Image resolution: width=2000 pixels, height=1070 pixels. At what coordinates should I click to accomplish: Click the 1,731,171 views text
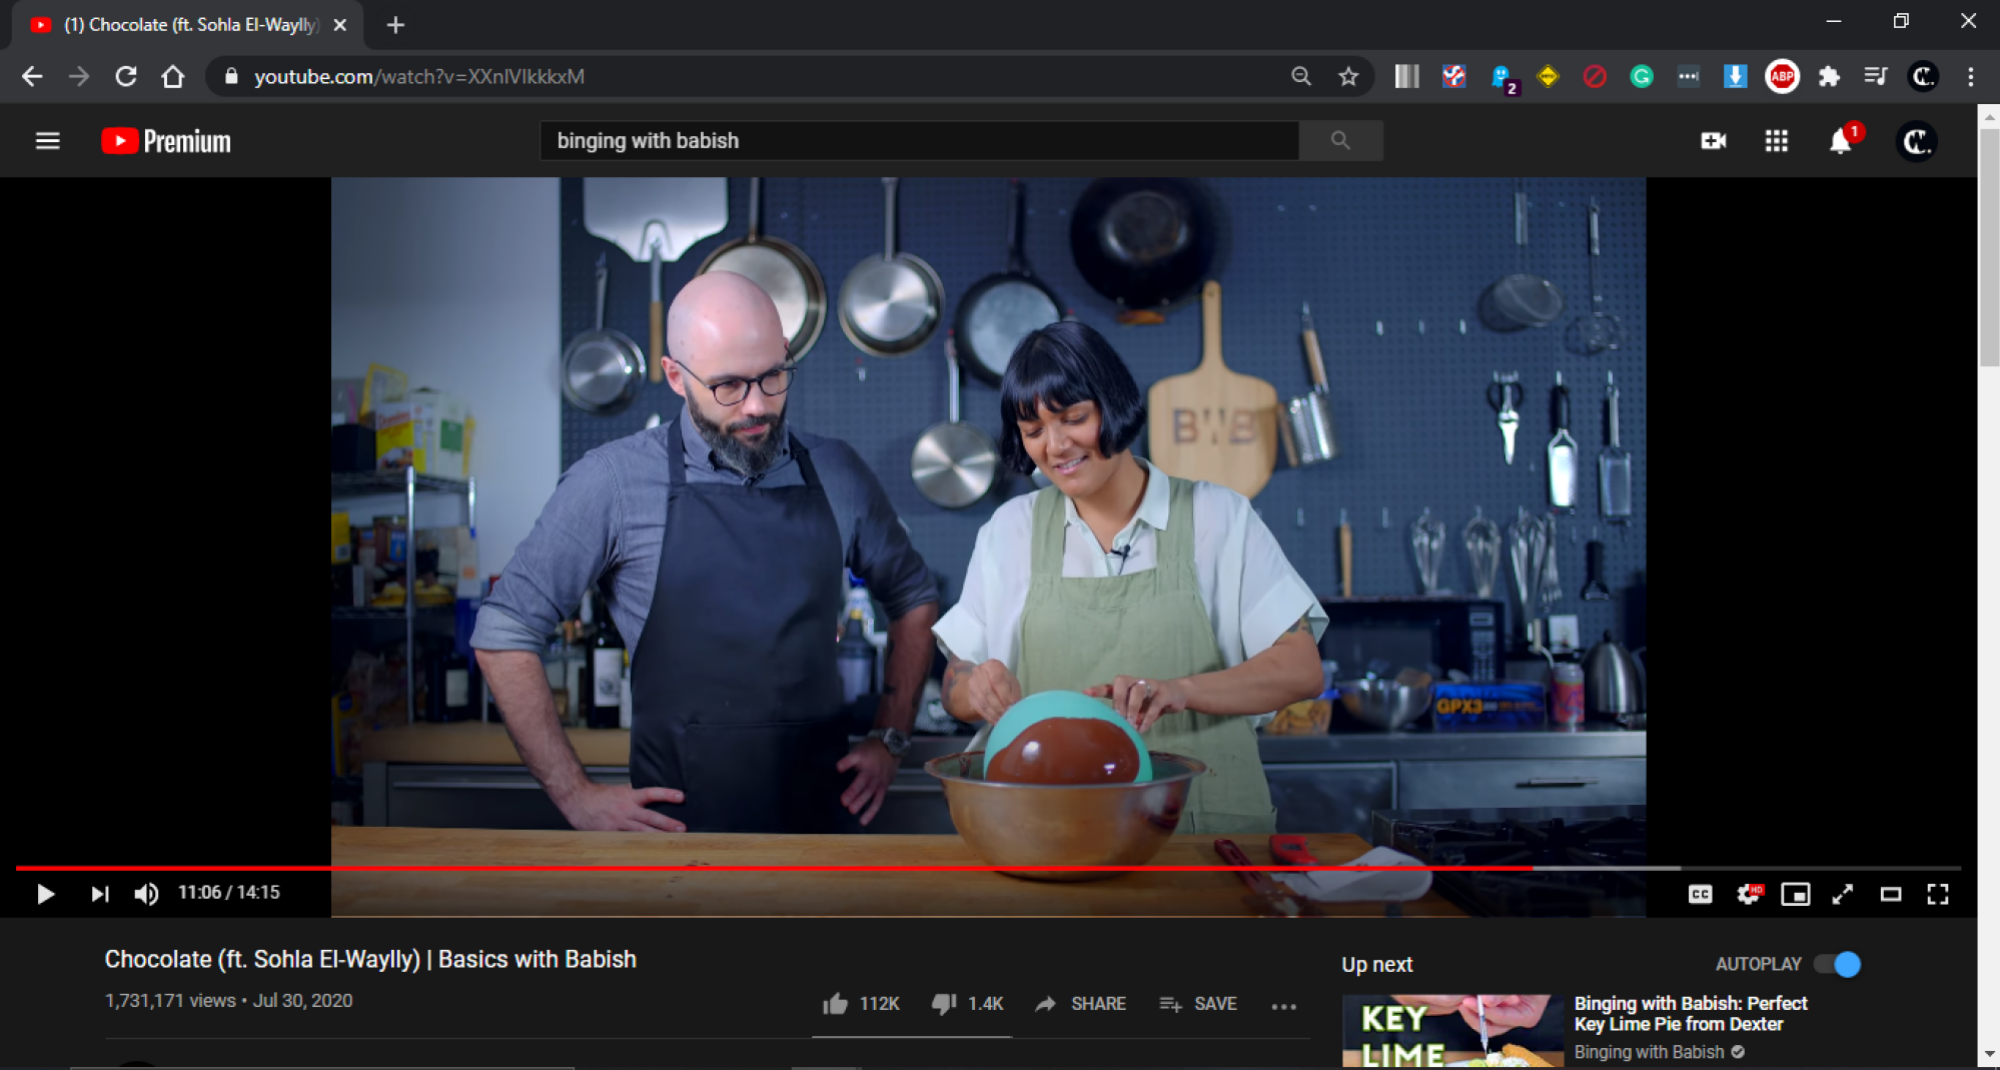[171, 1001]
